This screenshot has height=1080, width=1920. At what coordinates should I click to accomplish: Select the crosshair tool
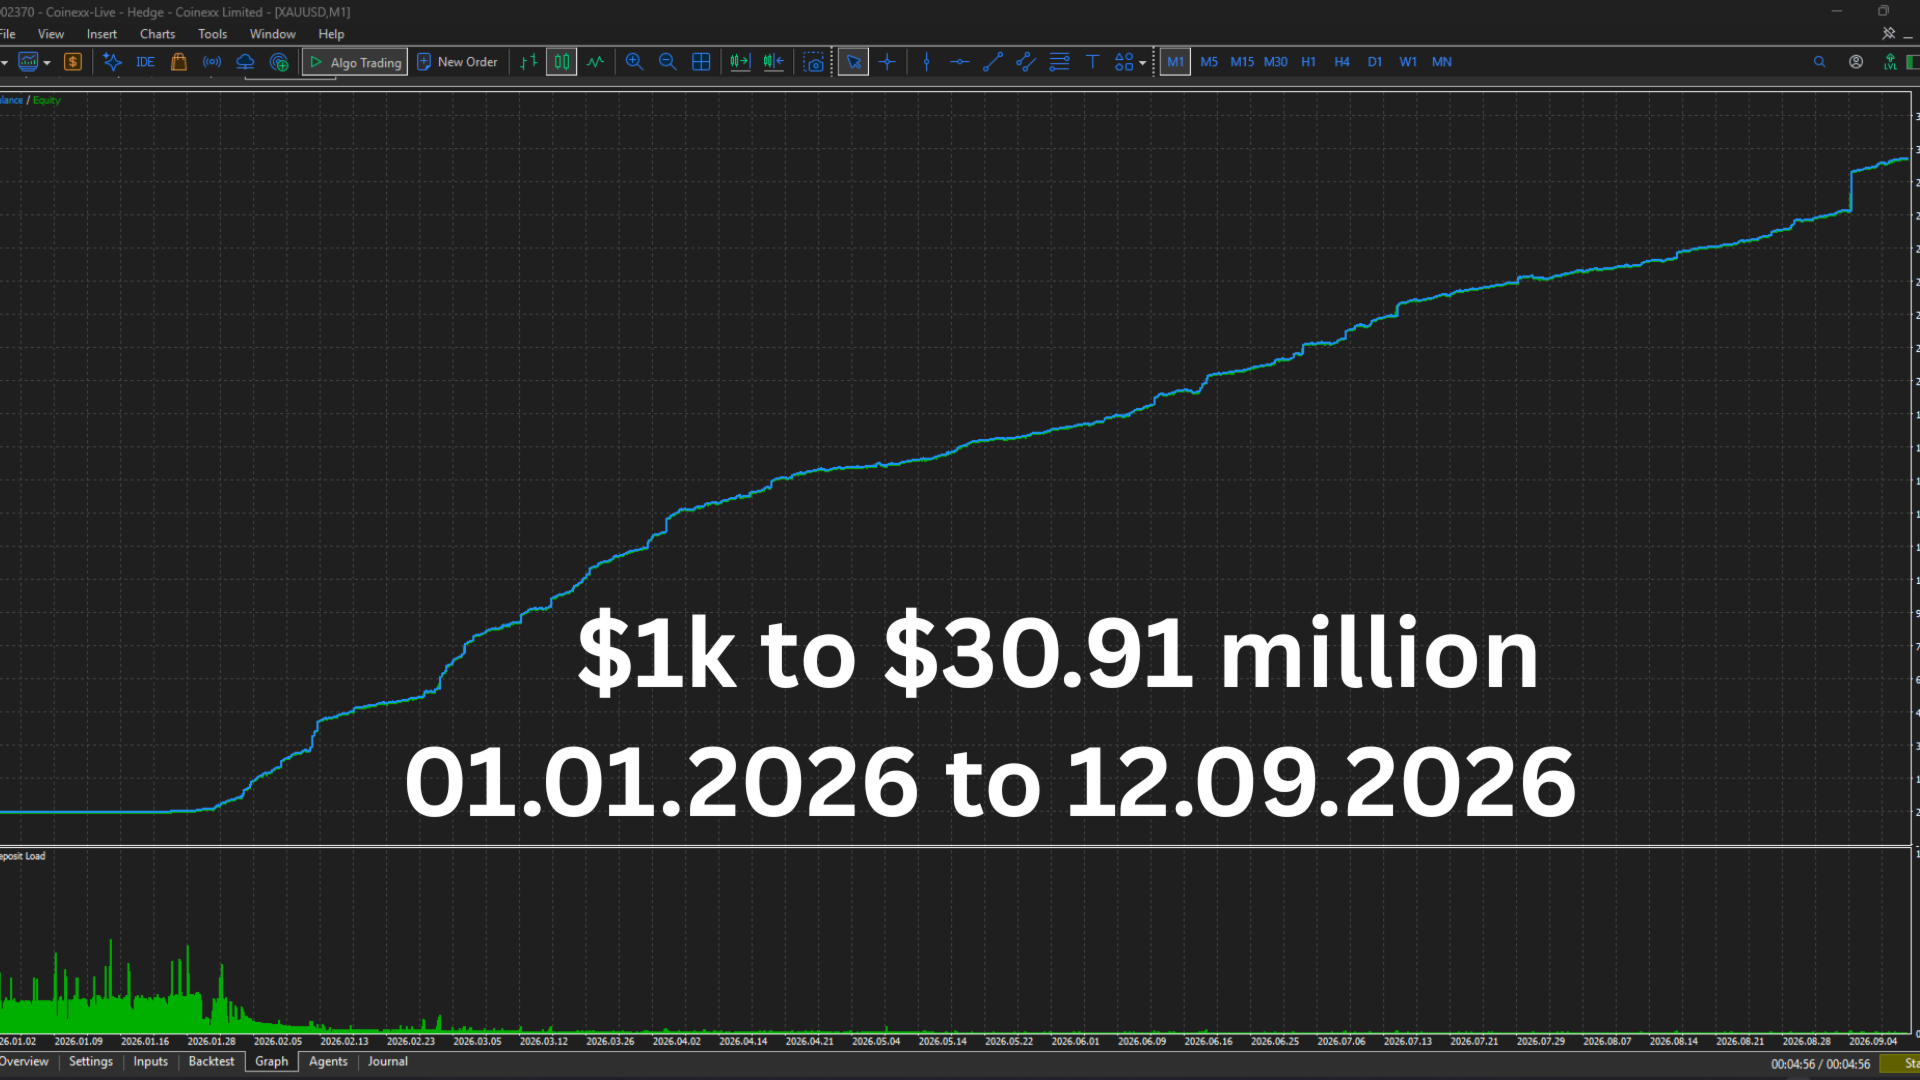[x=887, y=62]
